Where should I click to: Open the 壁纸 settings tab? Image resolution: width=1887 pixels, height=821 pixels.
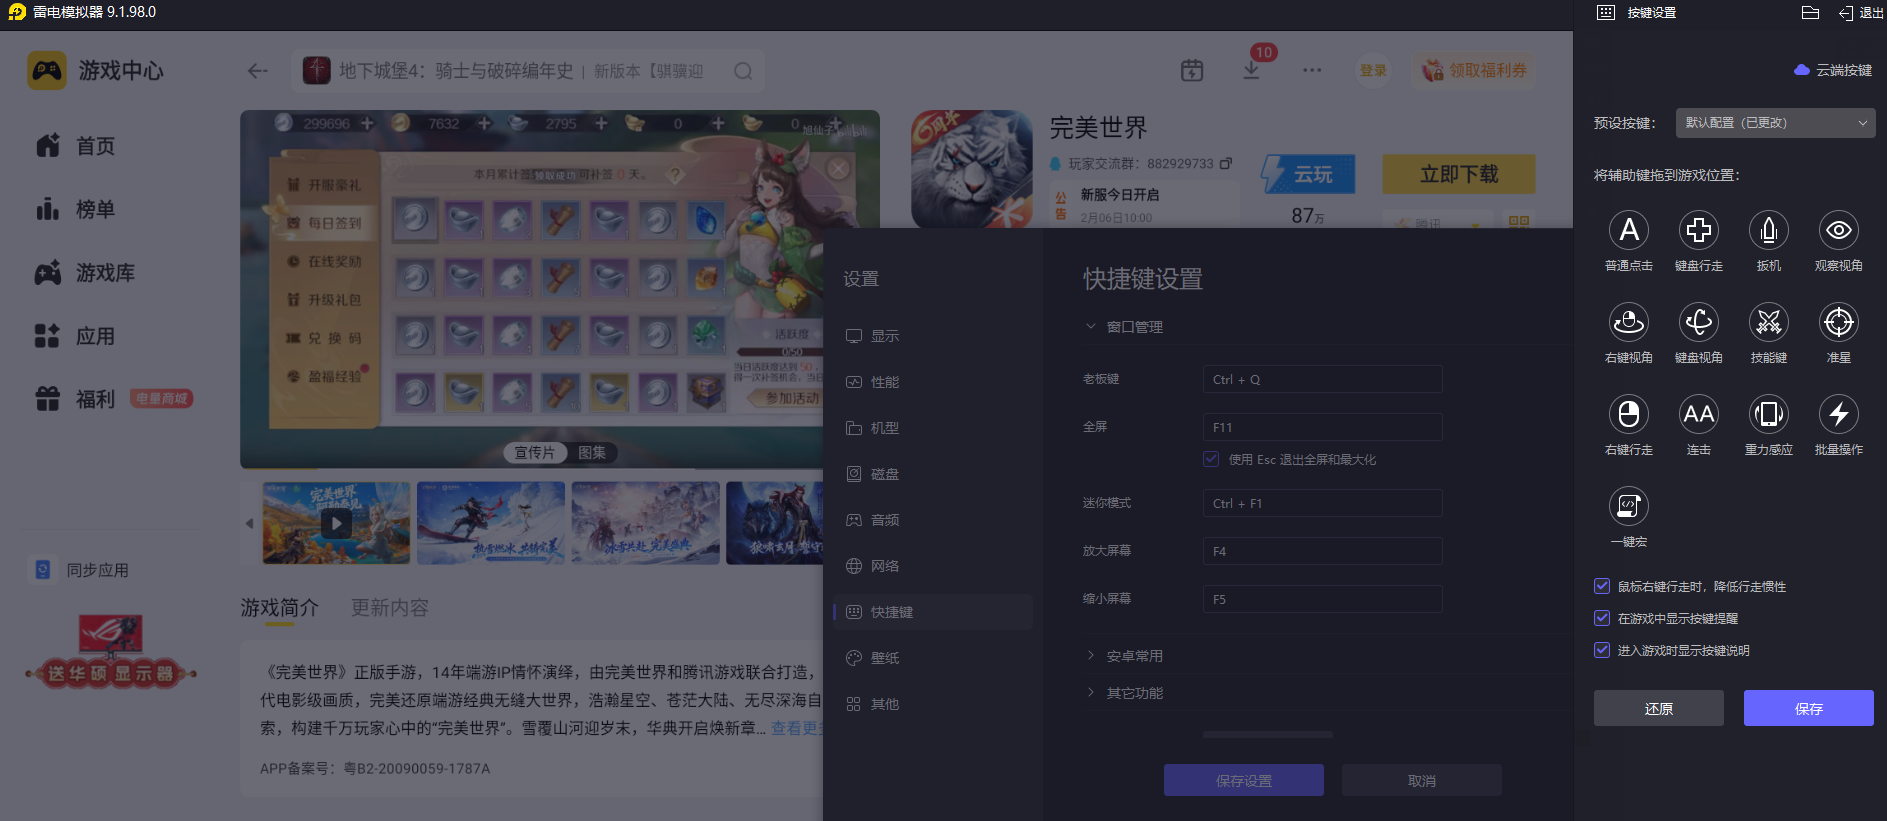pos(933,658)
